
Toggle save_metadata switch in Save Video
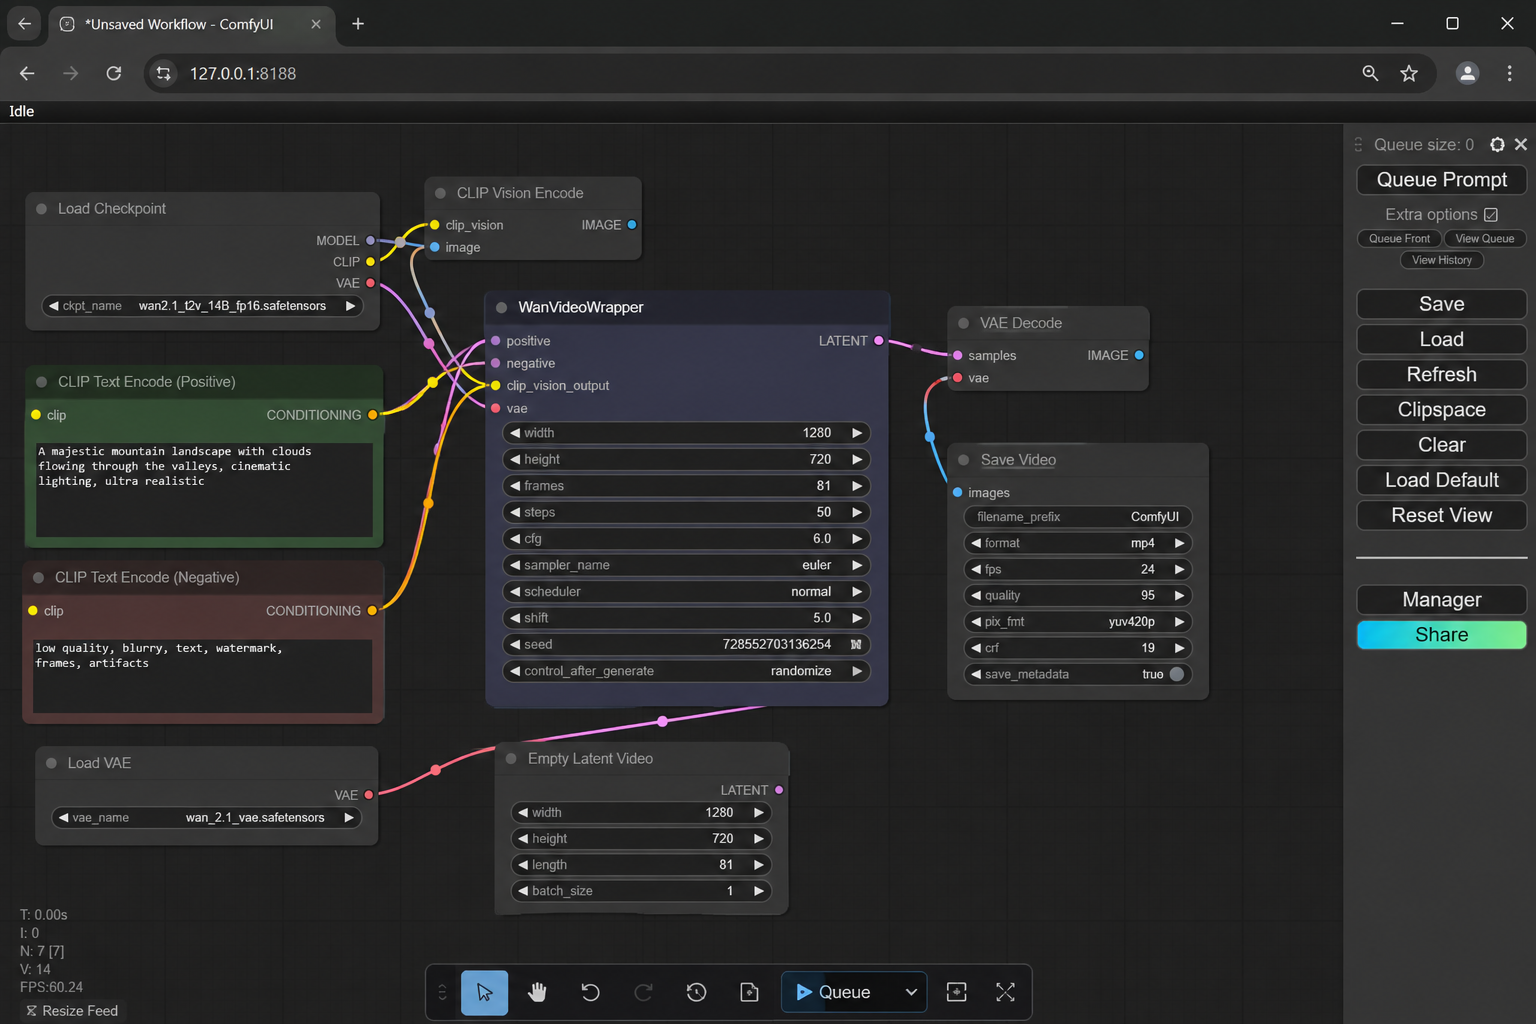click(x=1177, y=674)
